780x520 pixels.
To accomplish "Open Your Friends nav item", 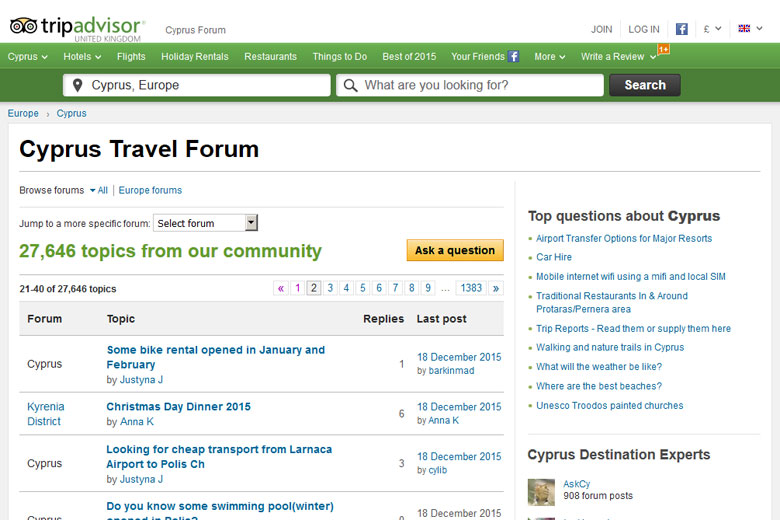I will click(478, 57).
